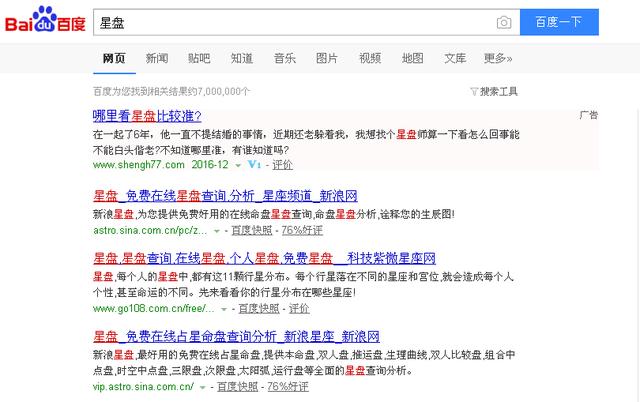Image resolution: width=640 pixels, height=402 pixels.
Task: Click the V1 verification badge icon
Action: point(254,164)
